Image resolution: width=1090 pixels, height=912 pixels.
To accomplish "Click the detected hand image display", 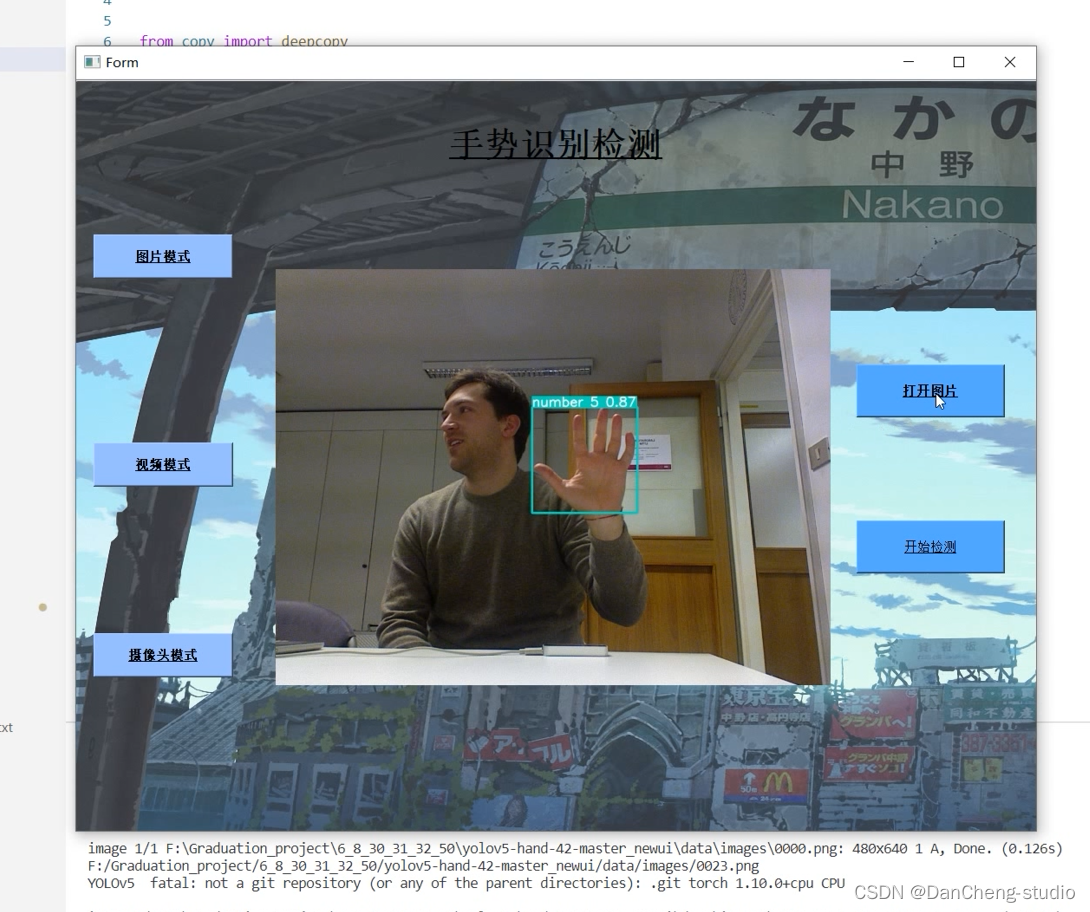I will (x=553, y=477).
